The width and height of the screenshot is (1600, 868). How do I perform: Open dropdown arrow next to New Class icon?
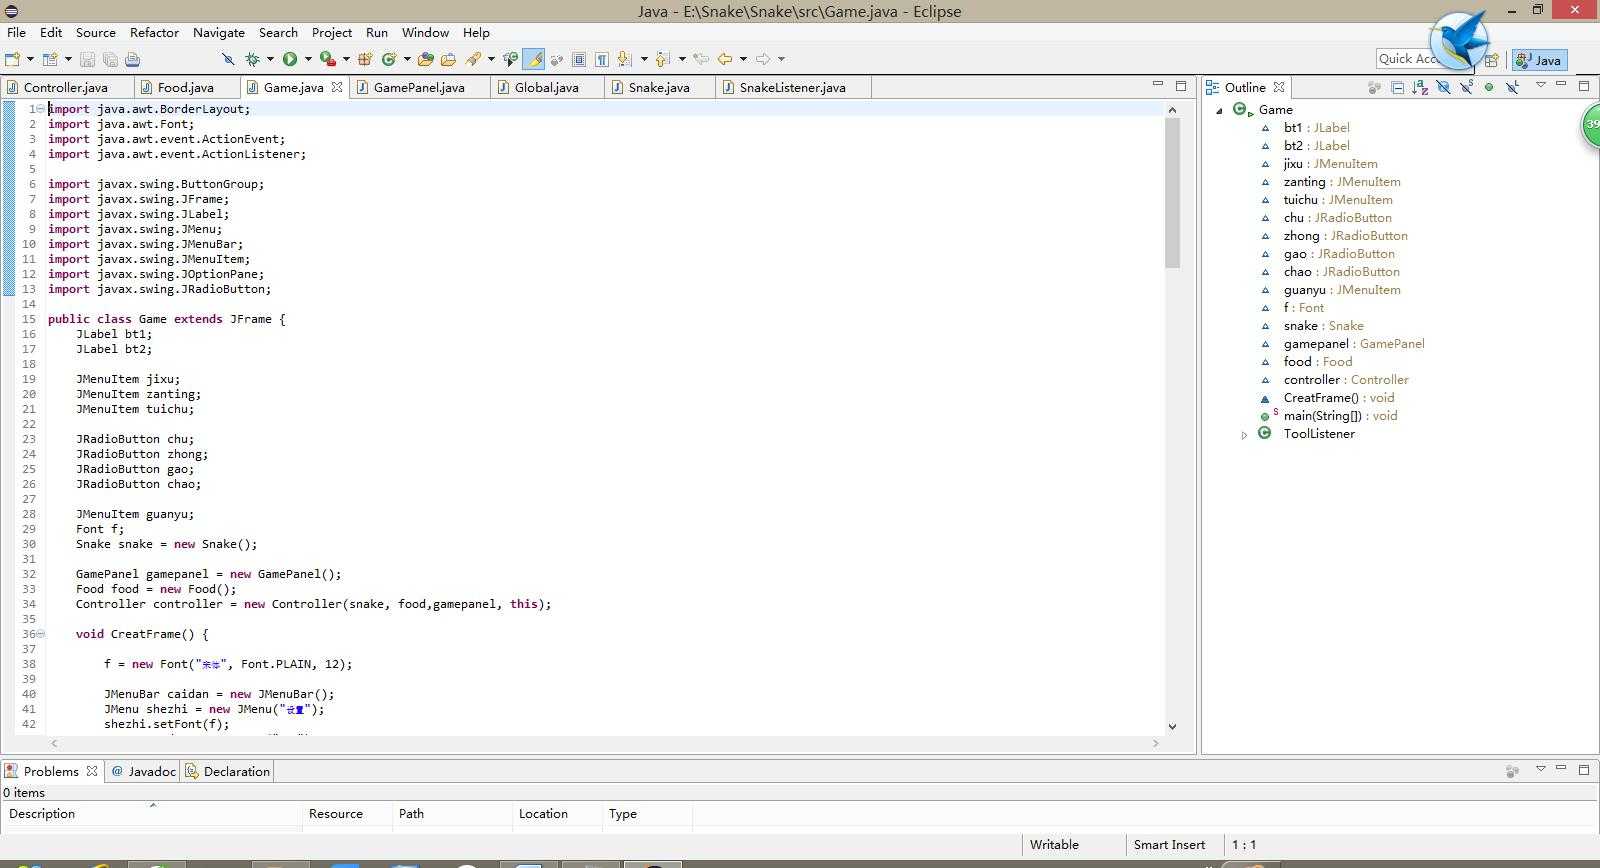pyautogui.click(x=407, y=59)
